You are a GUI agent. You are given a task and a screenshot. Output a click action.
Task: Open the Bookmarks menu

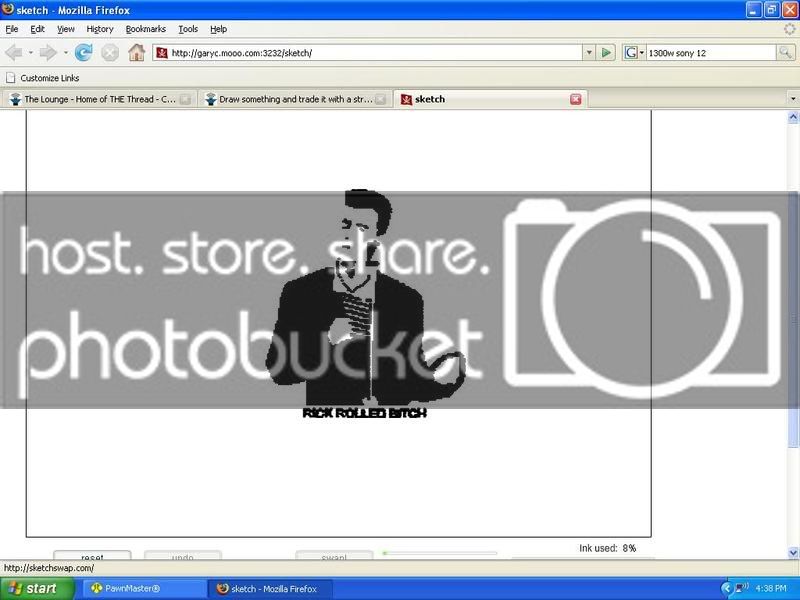145,29
